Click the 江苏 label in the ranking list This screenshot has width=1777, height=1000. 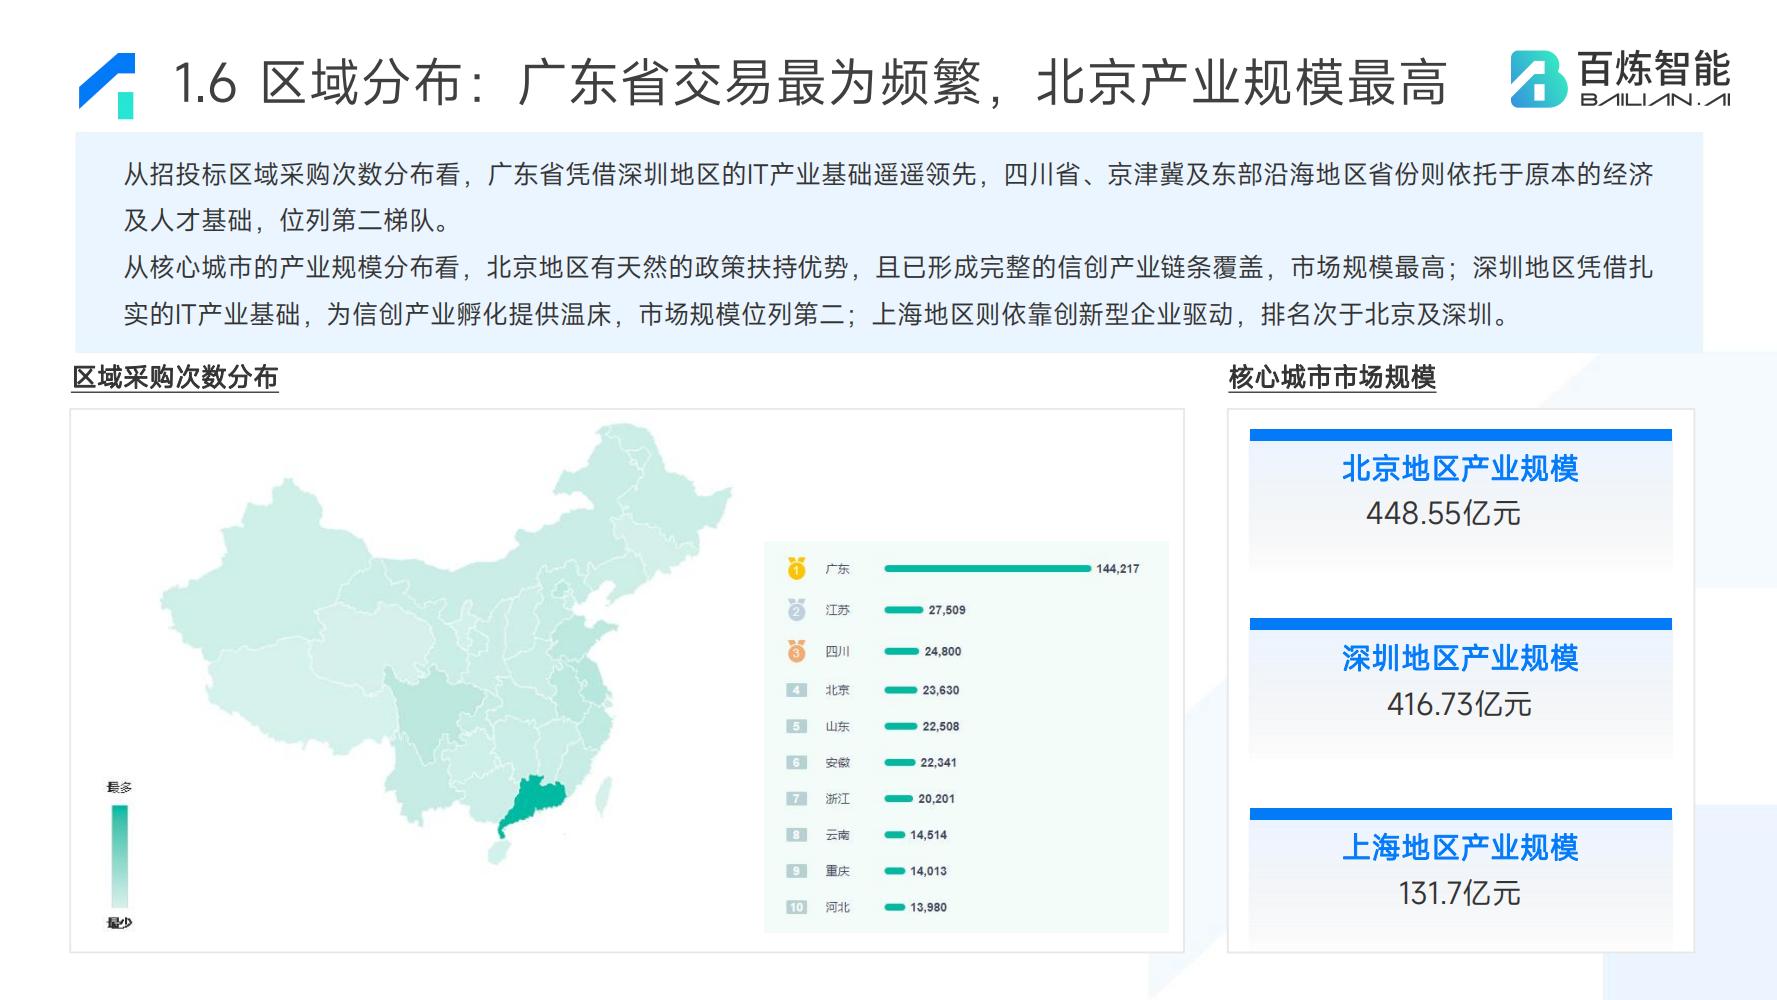click(837, 610)
